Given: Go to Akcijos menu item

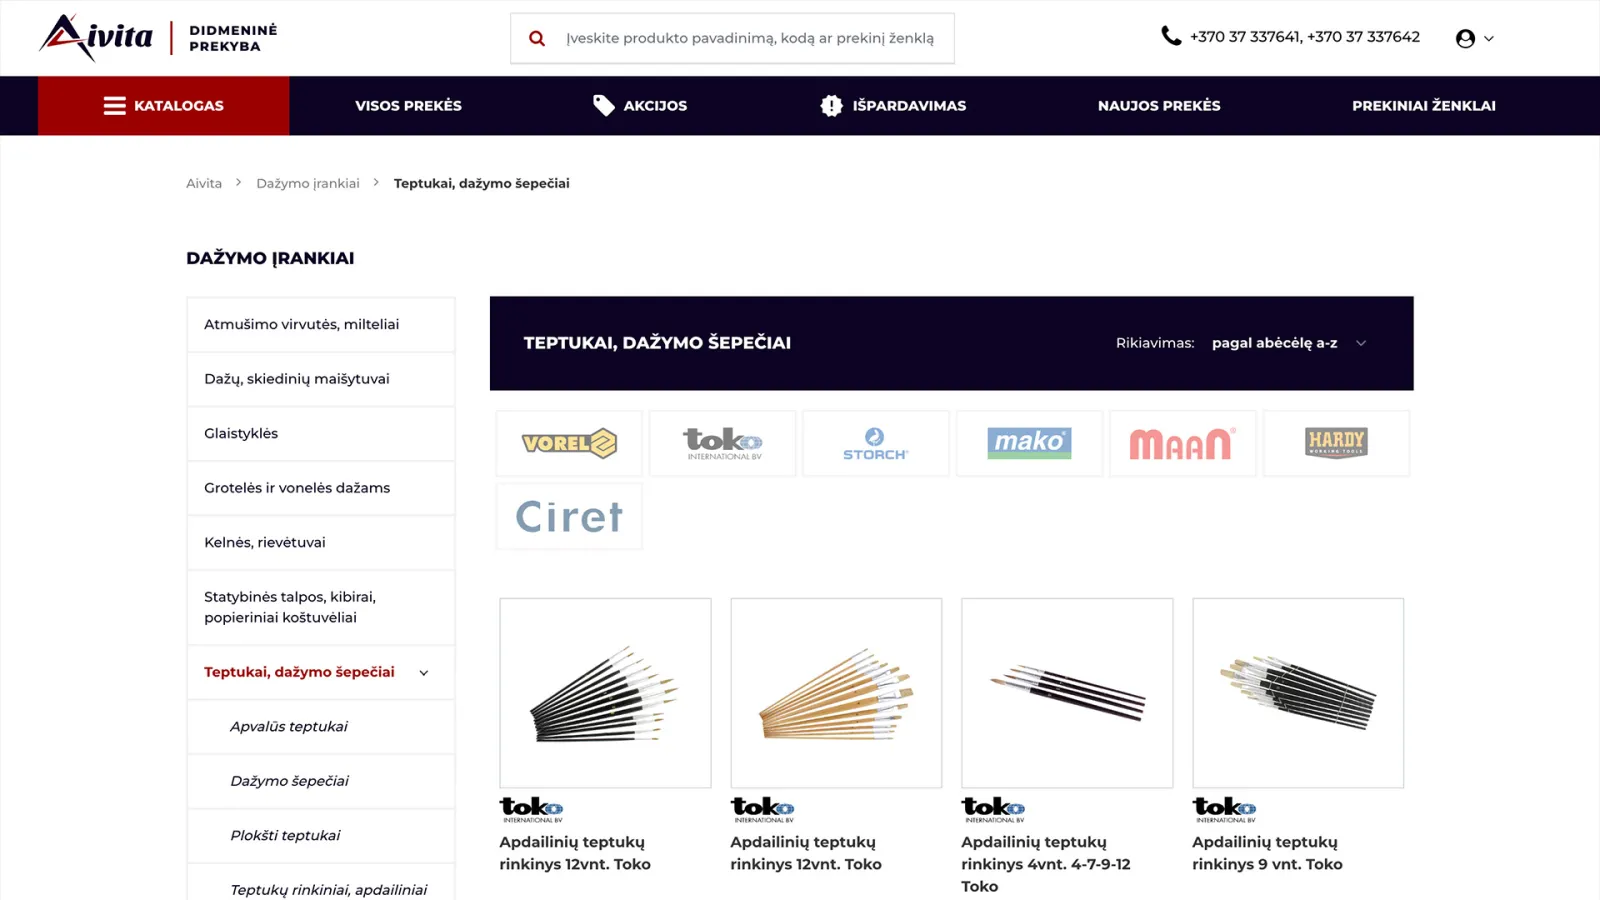Looking at the screenshot, I should tap(640, 106).
